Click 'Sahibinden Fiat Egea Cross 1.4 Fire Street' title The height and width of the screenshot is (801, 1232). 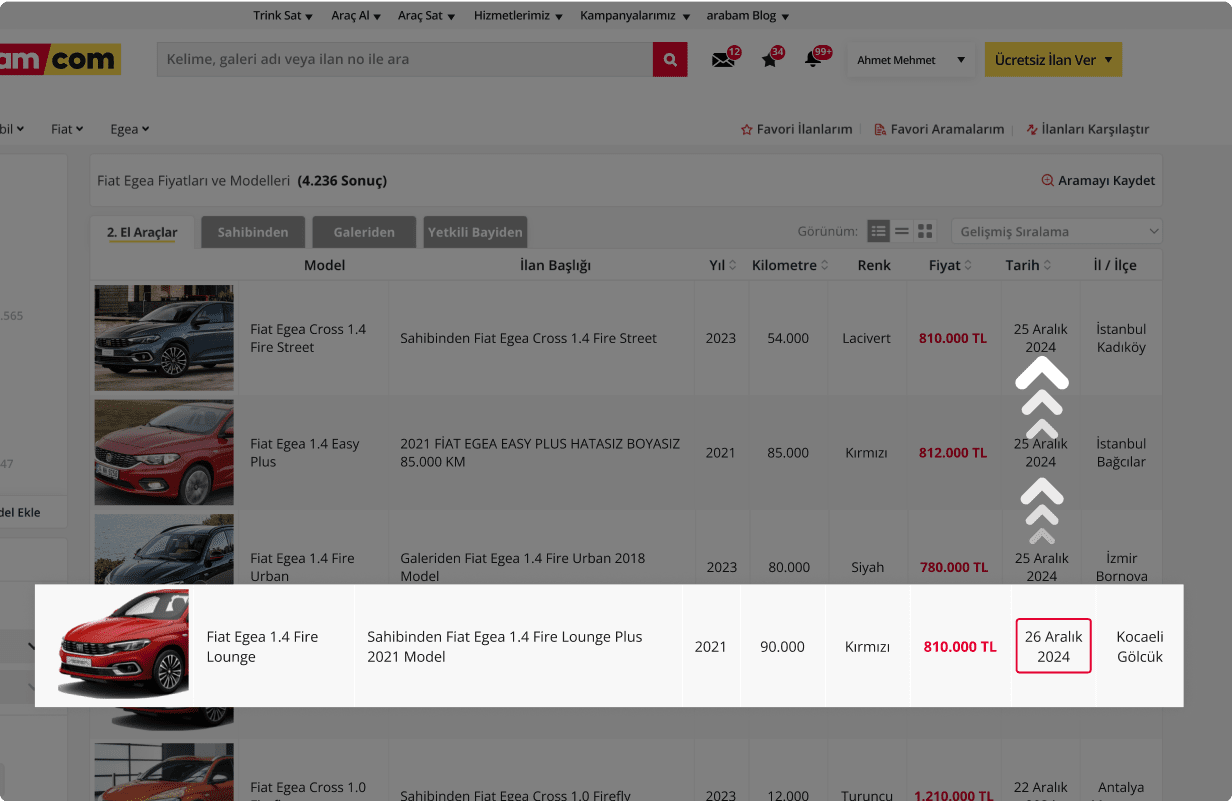(x=528, y=338)
